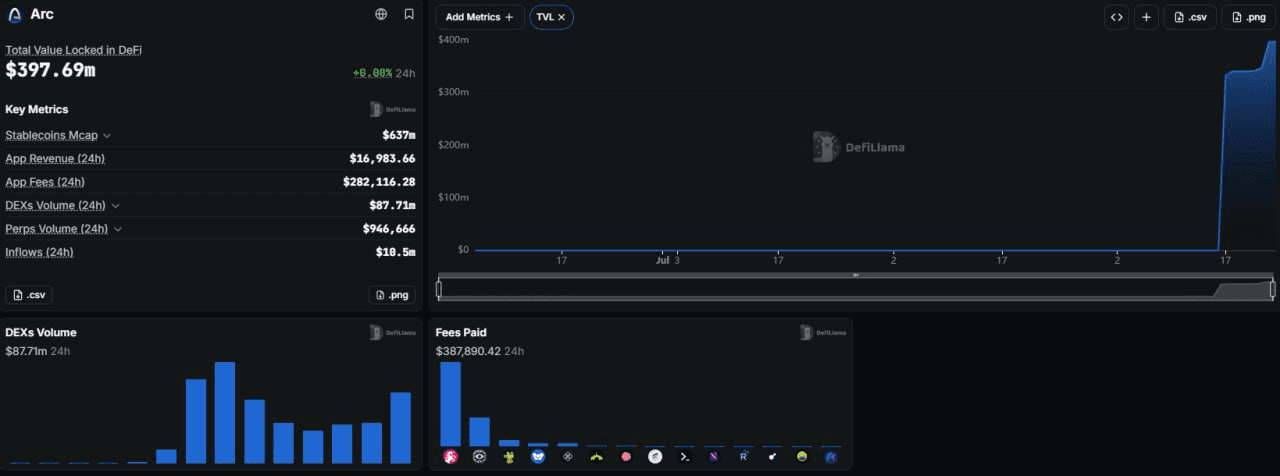Viewport: 1280px width, 476px height.
Task: Expand the Stablecoins Mcap row
Action: pyautogui.click(x=107, y=135)
